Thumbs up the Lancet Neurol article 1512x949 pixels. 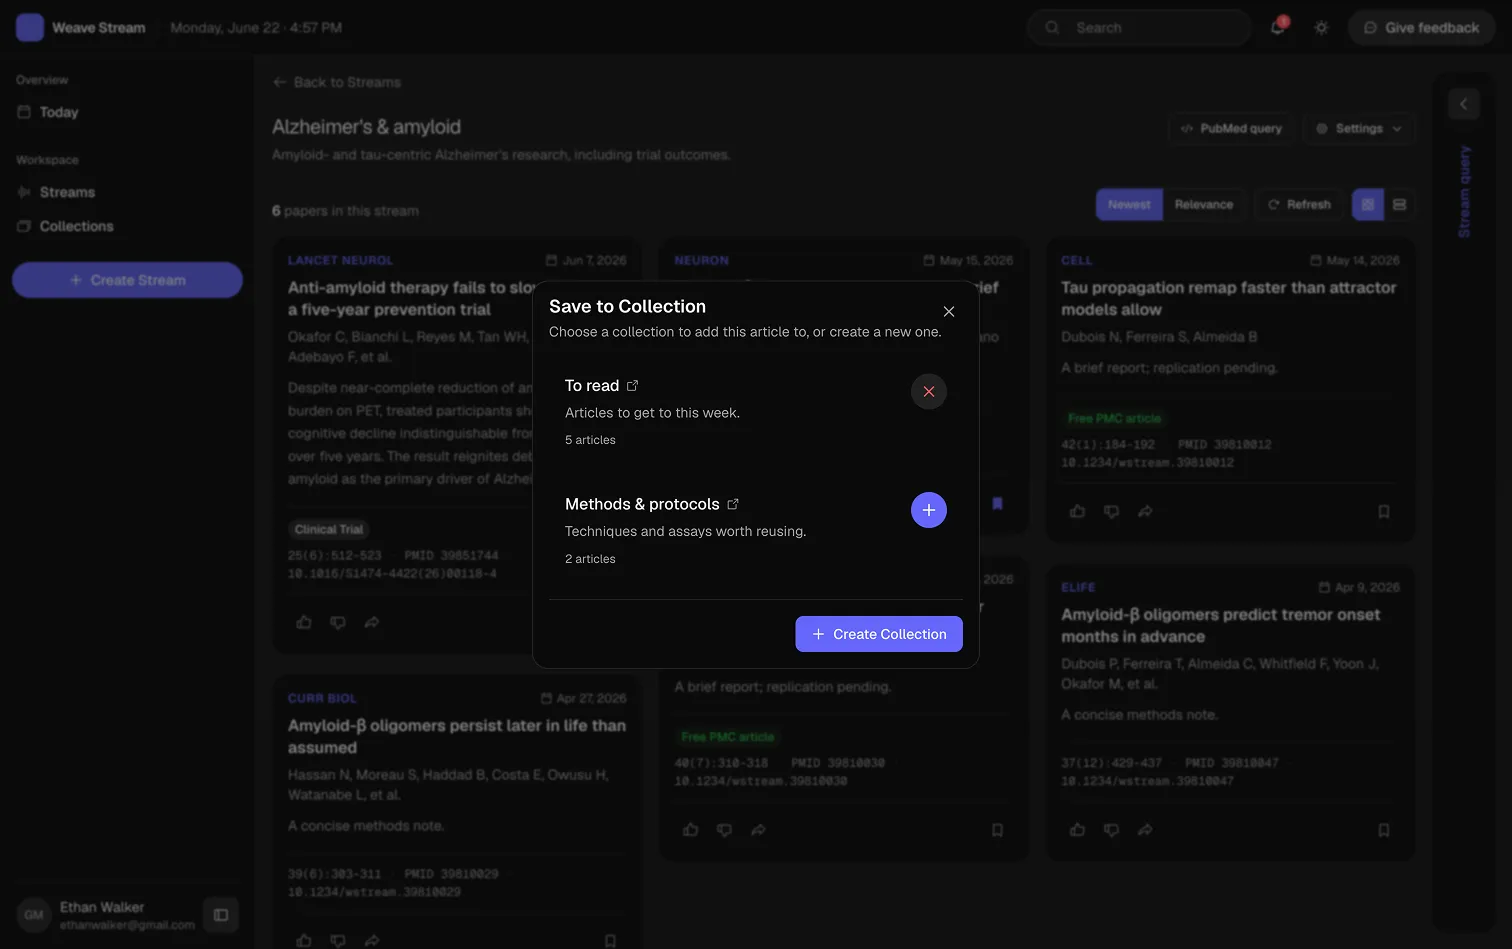point(304,622)
